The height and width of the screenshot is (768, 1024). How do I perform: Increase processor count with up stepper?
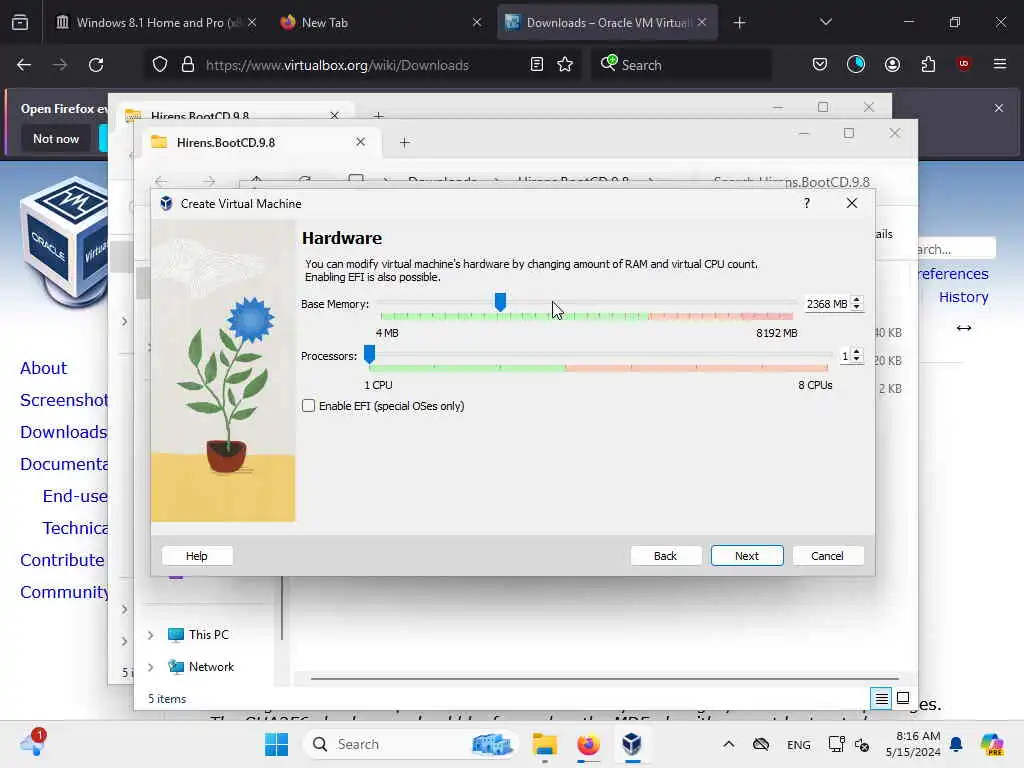pos(857,352)
